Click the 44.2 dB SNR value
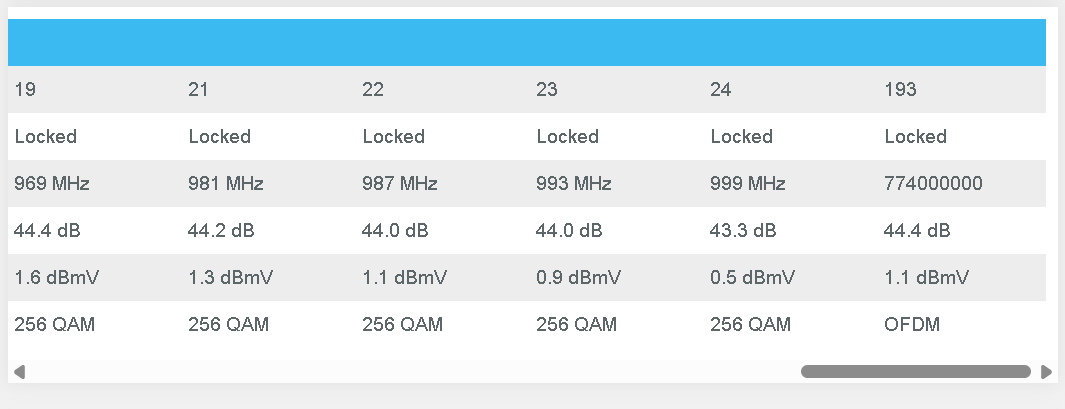The width and height of the screenshot is (1065, 409). [x=221, y=231]
